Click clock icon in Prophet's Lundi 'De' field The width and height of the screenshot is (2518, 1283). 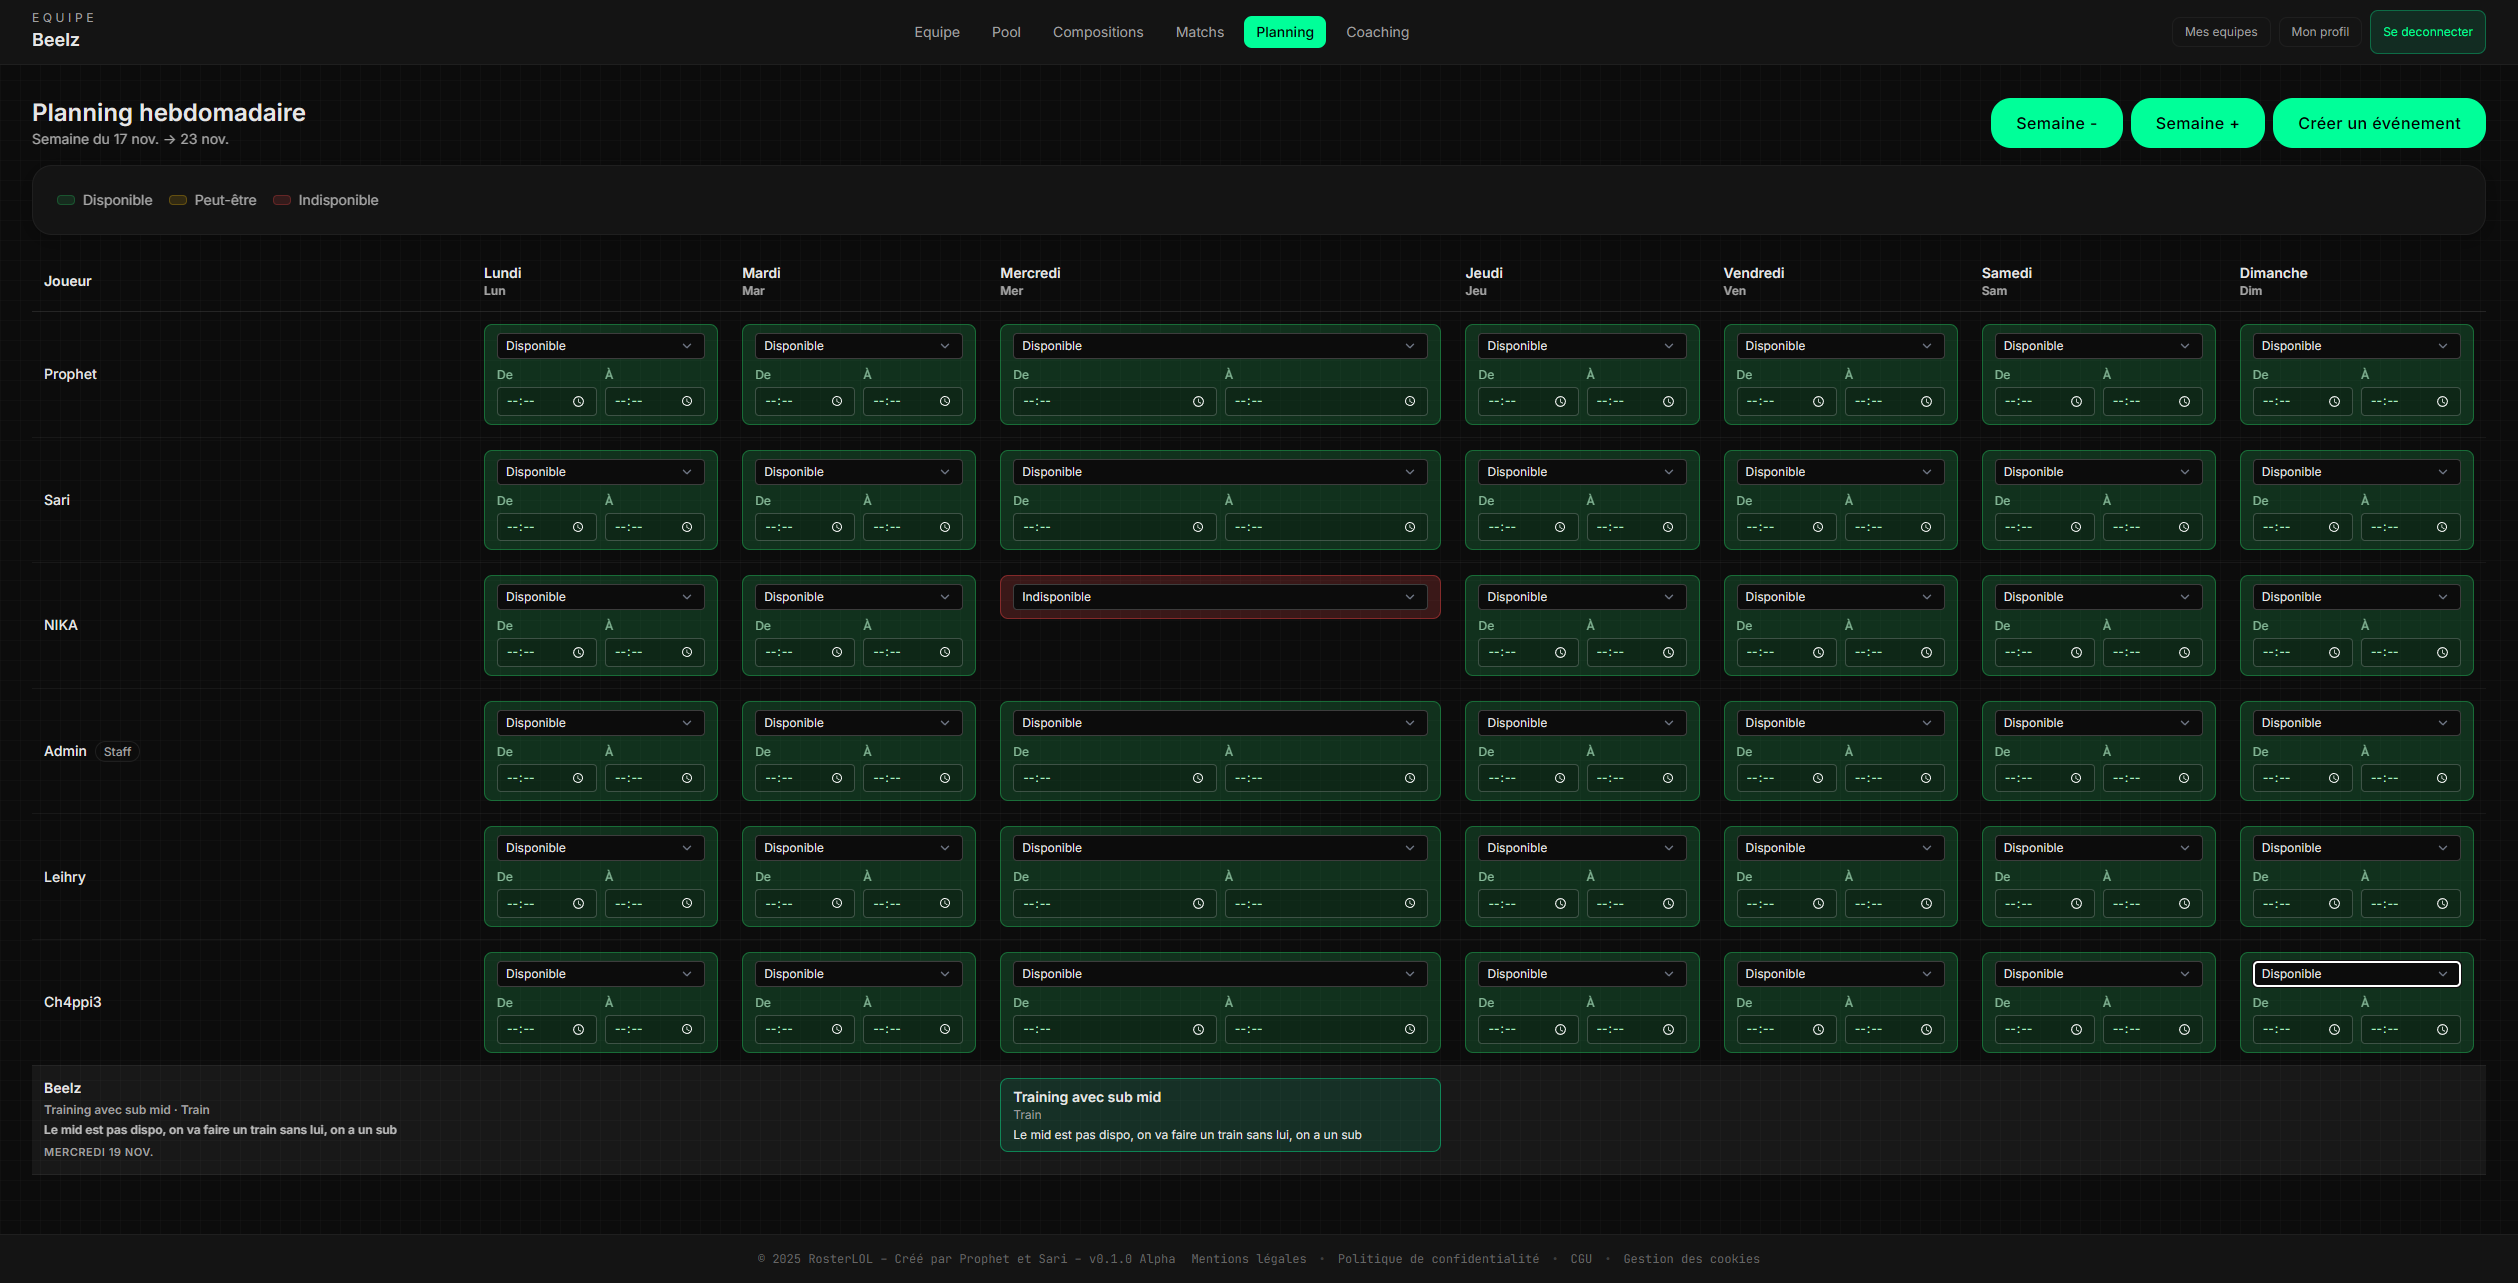(x=578, y=402)
